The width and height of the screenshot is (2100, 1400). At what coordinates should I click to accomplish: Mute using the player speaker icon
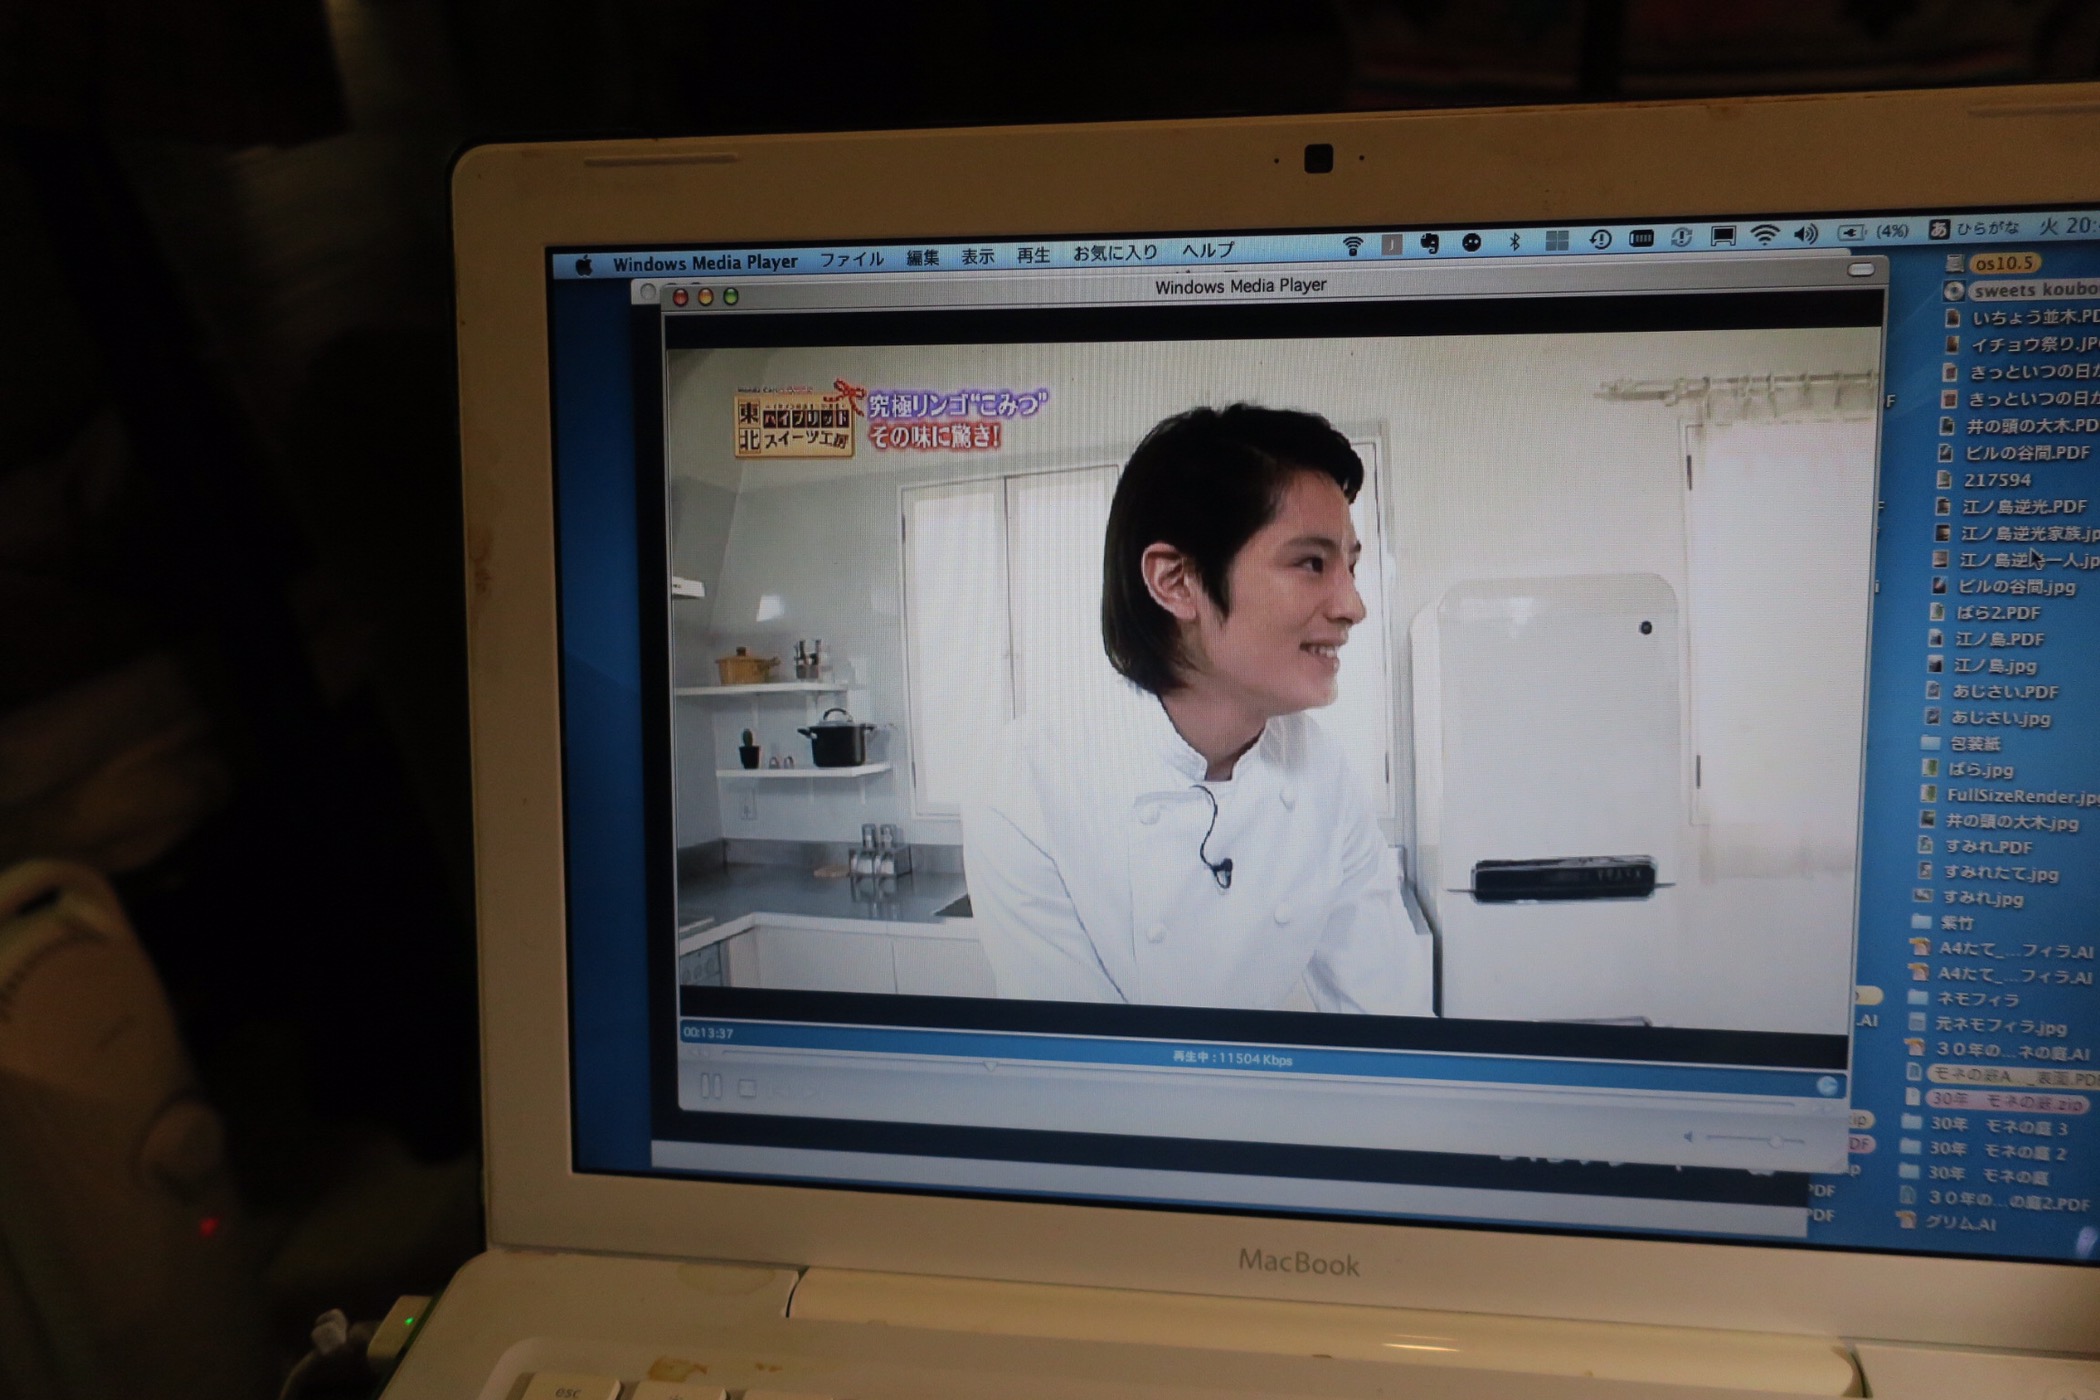(x=1688, y=1137)
